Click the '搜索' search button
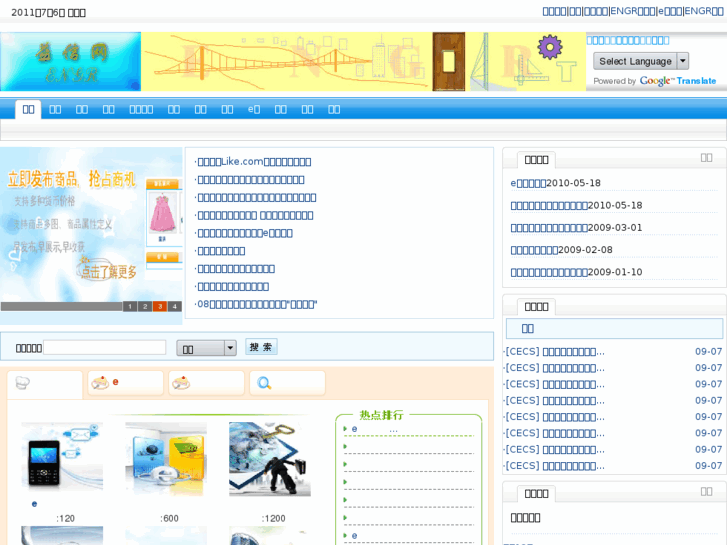 tap(261, 347)
